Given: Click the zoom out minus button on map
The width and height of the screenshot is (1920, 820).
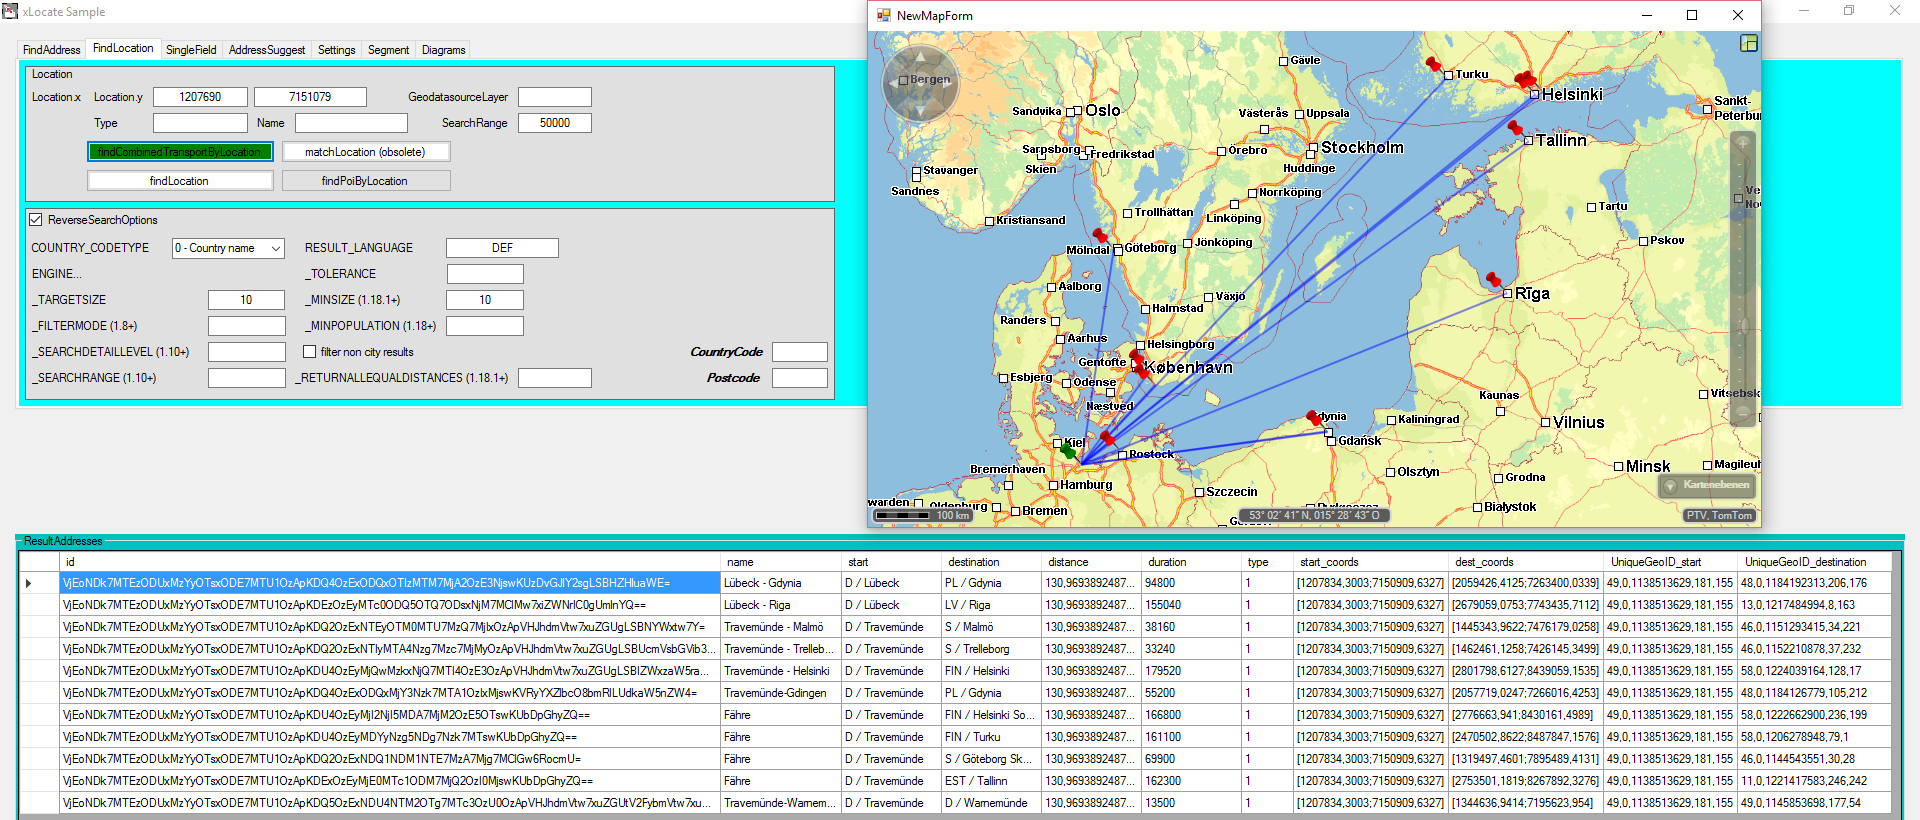Looking at the screenshot, I should pyautogui.click(x=1743, y=412).
